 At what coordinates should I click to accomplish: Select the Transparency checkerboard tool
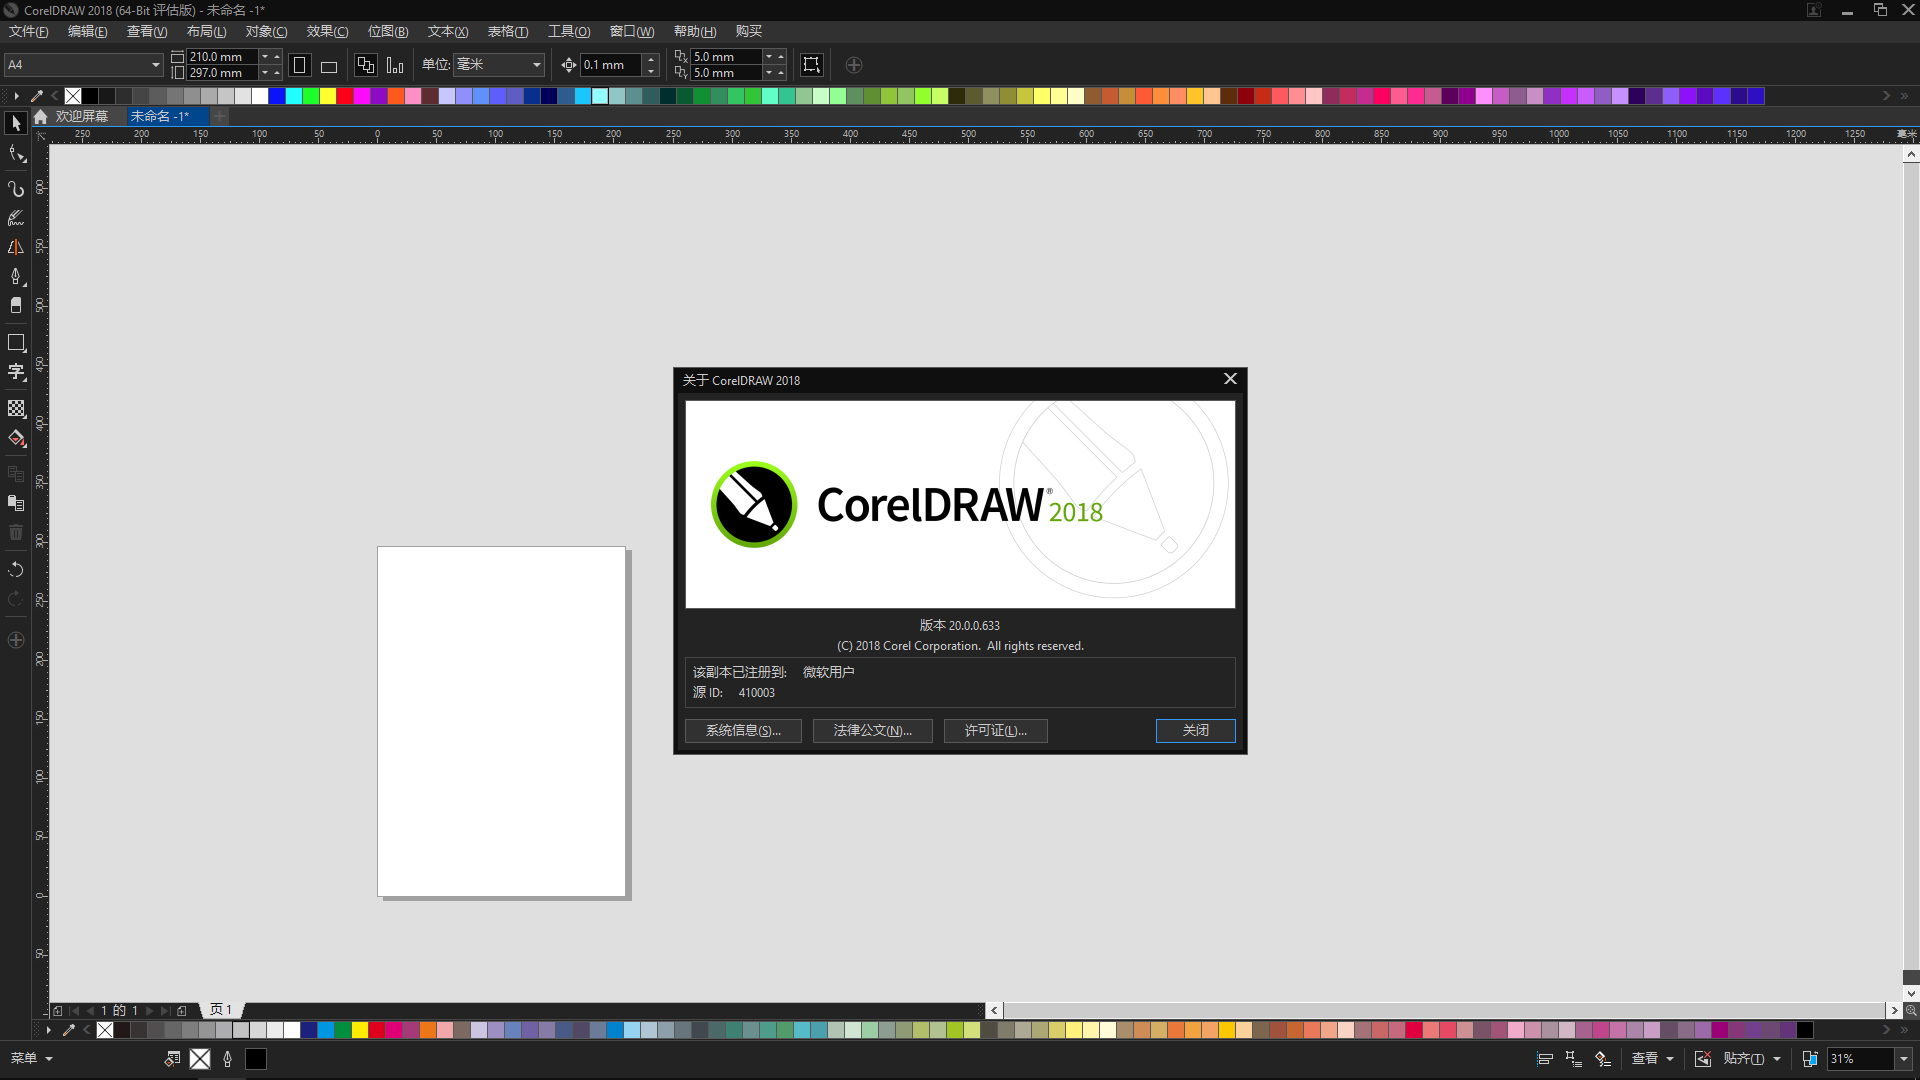(16, 408)
